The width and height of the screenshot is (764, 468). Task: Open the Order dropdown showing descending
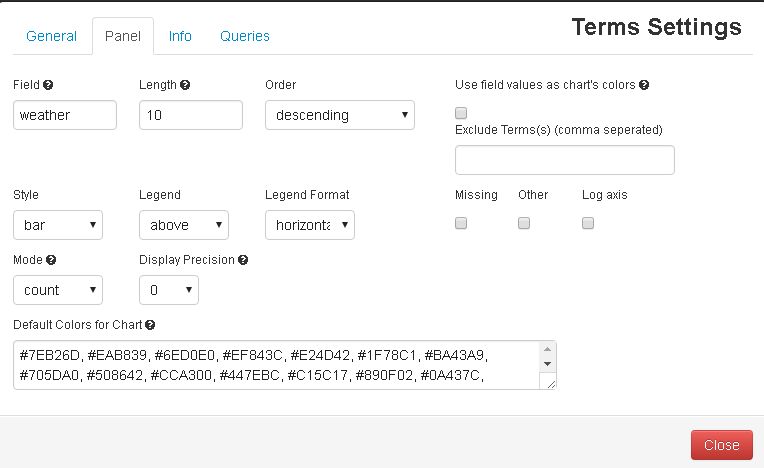[x=340, y=115]
